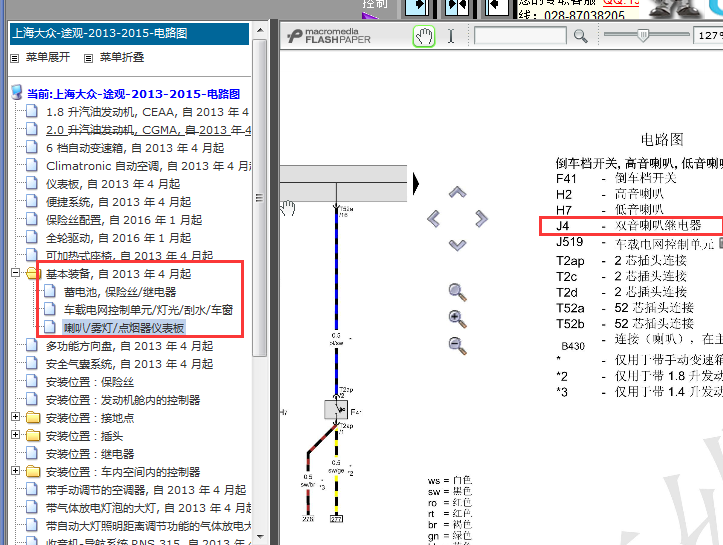The image size is (723, 545).
Task: Open 6 档自动变速箱 document
Action: pos(135,148)
